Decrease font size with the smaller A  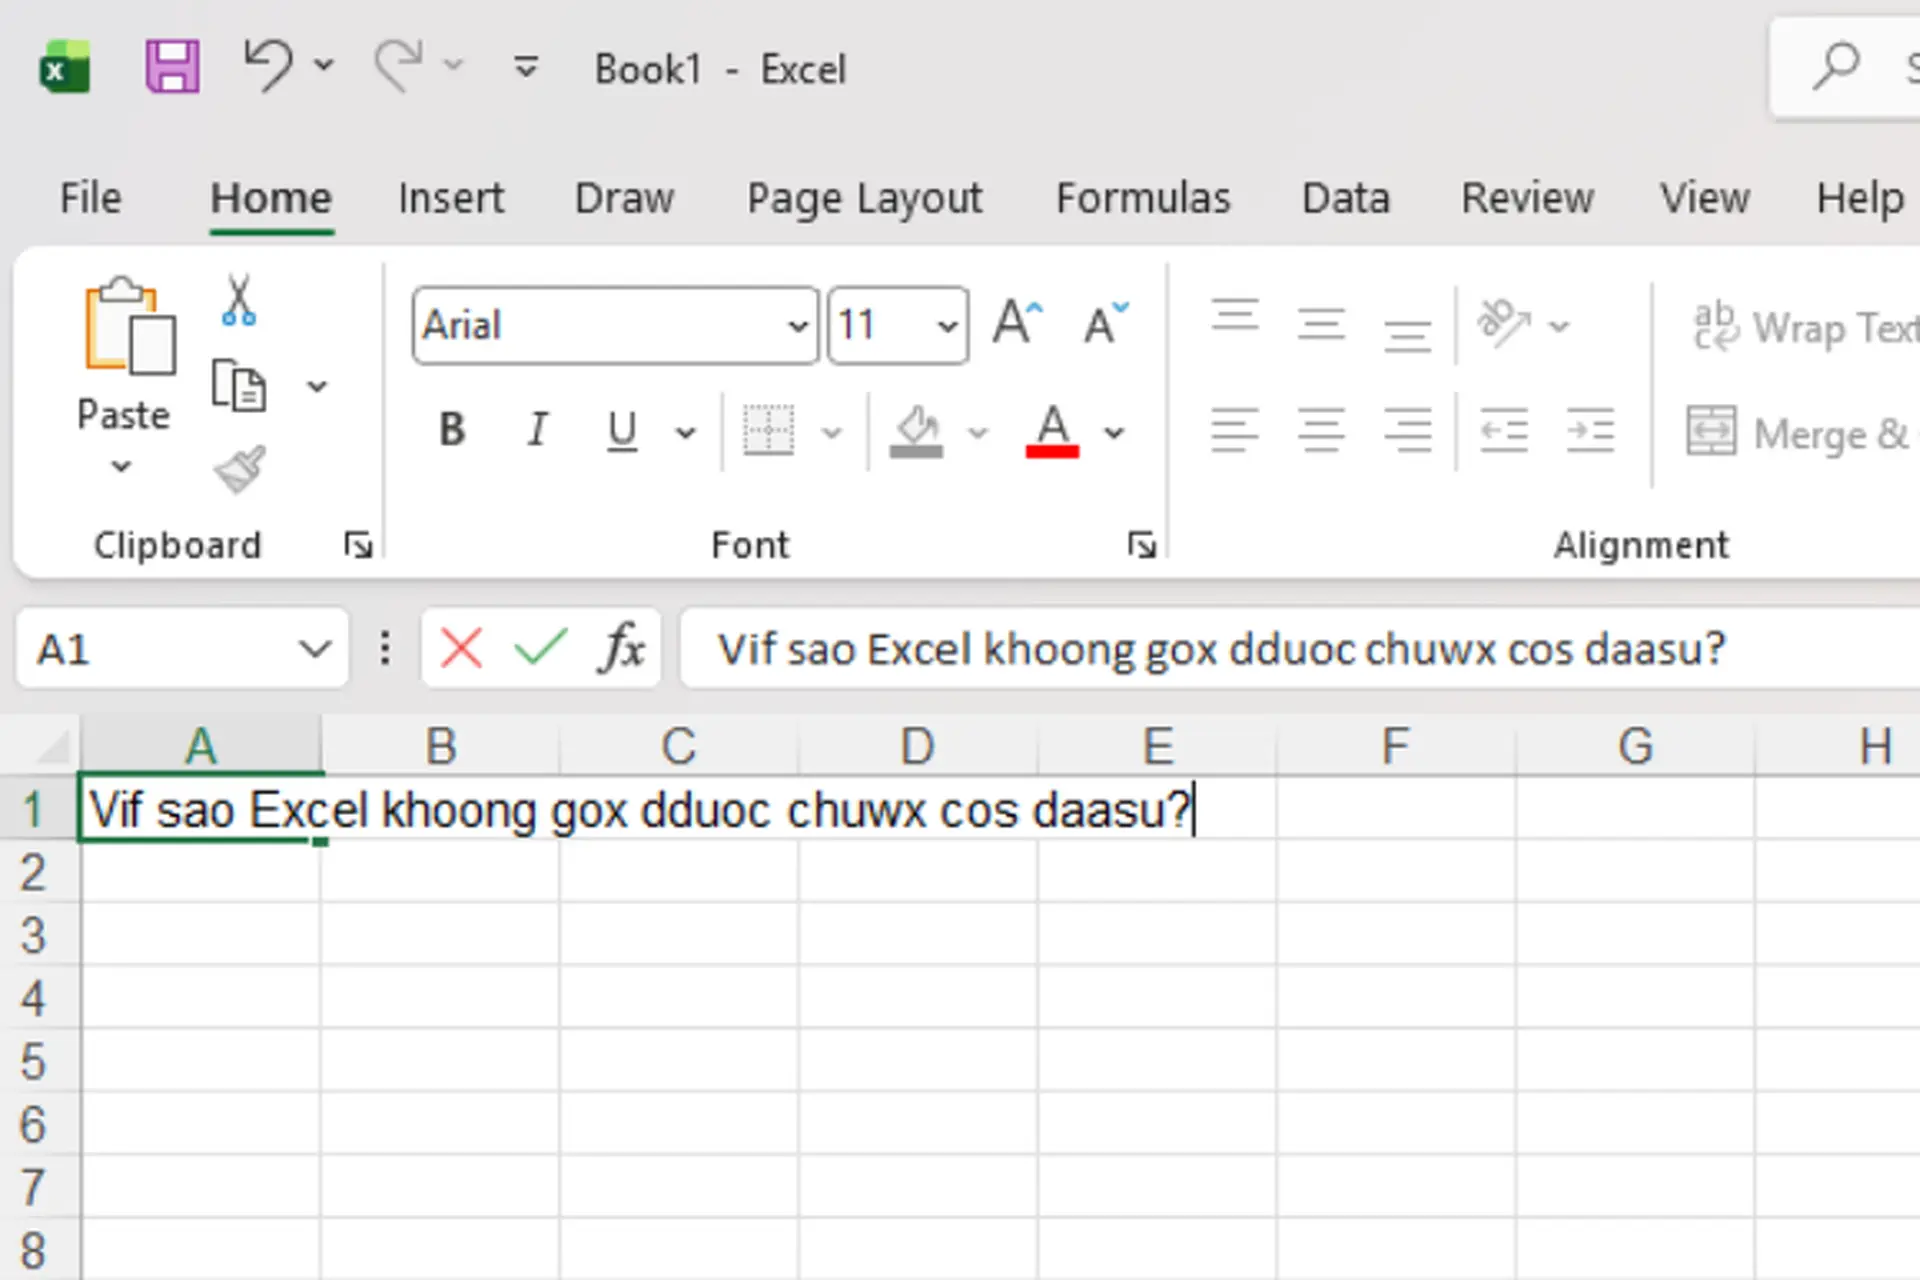(x=1106, y=323)
